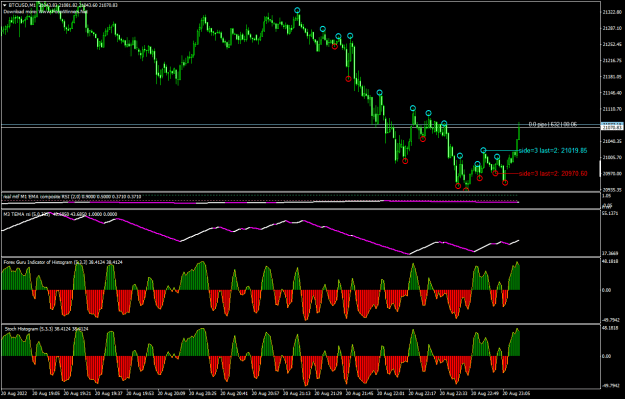
Task: Click the highlighted current price box 21070.83
Action: [x=612, y=127]
